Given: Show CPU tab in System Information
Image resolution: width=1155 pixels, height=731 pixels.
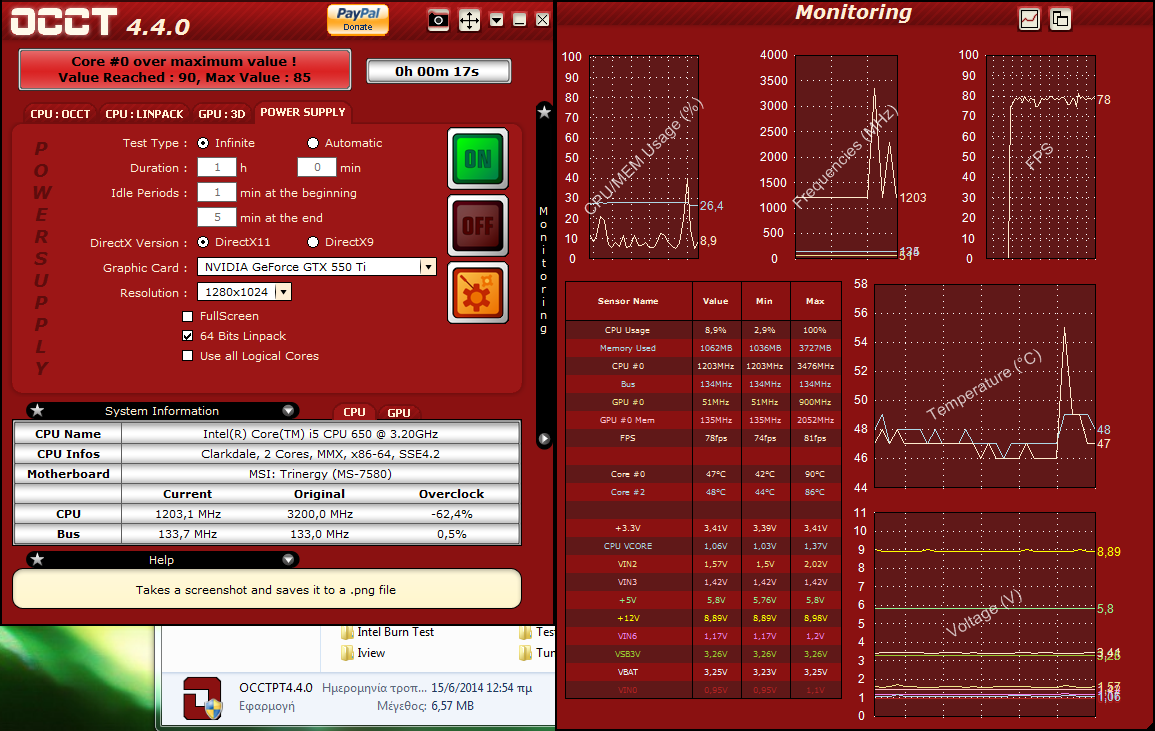Looking at the screenshot, I should [x=354, y=412].
